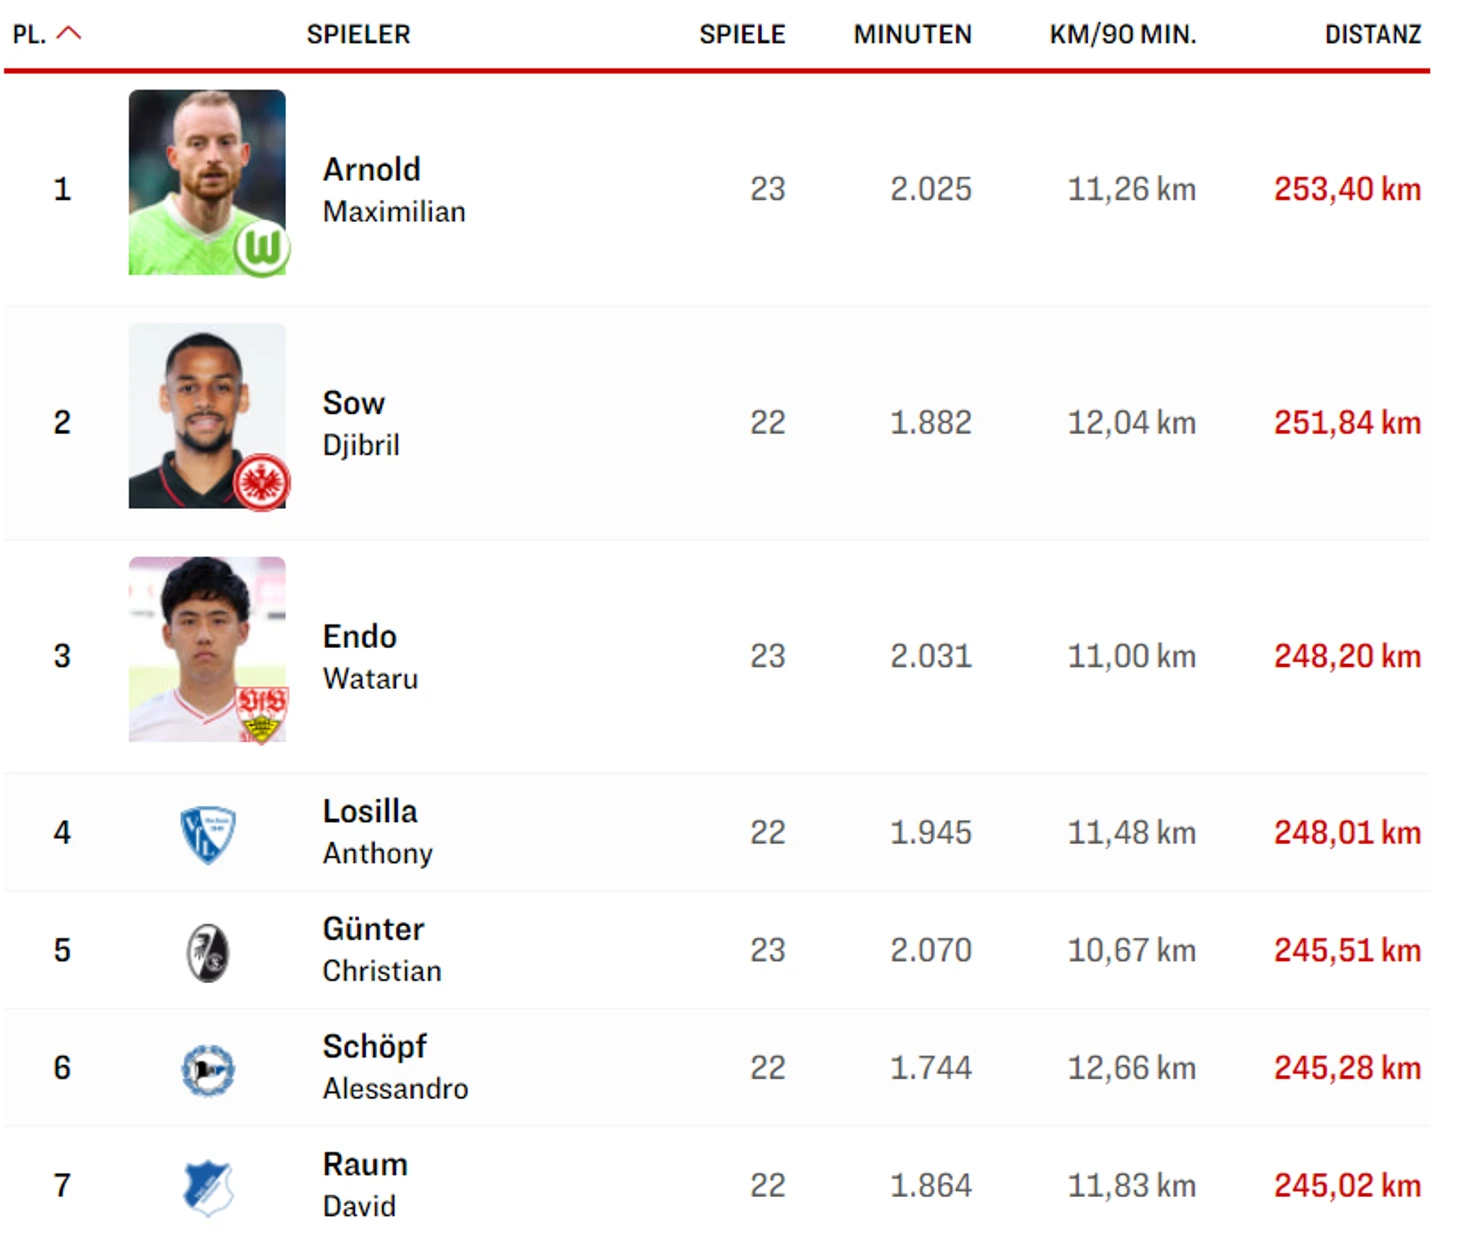Click Wolfsburg badge on Arnold's photo
This screenshot has height=1241, width=1460.
coord(262,248)
